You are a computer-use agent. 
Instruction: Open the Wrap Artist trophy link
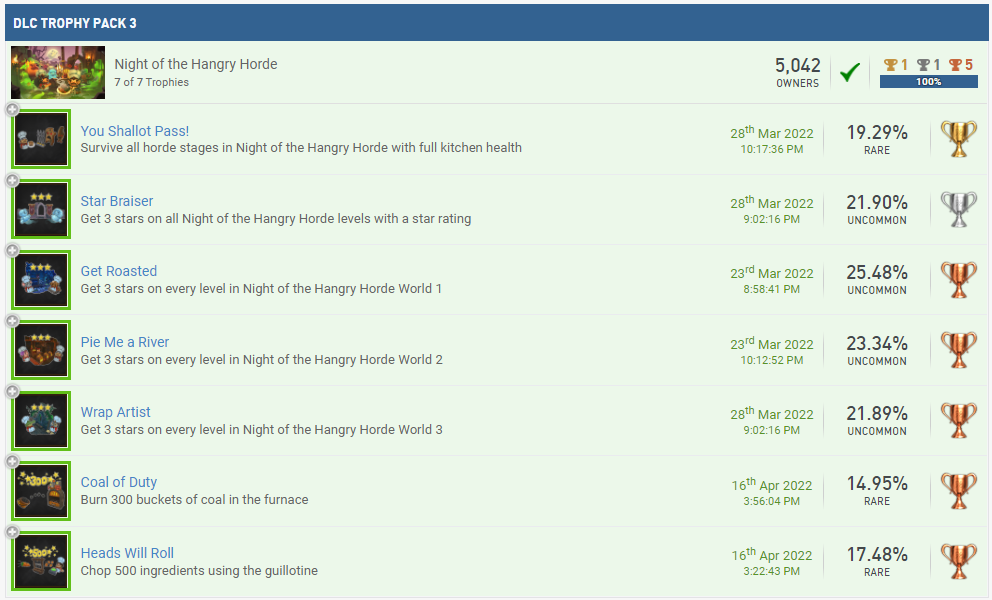[115, 413]
